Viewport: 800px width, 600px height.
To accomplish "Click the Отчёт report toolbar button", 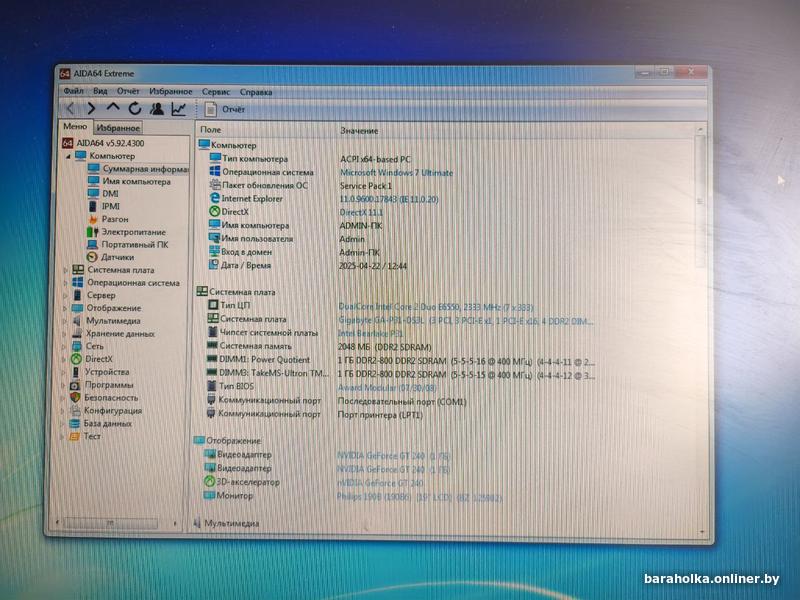I will coord(224,109).
